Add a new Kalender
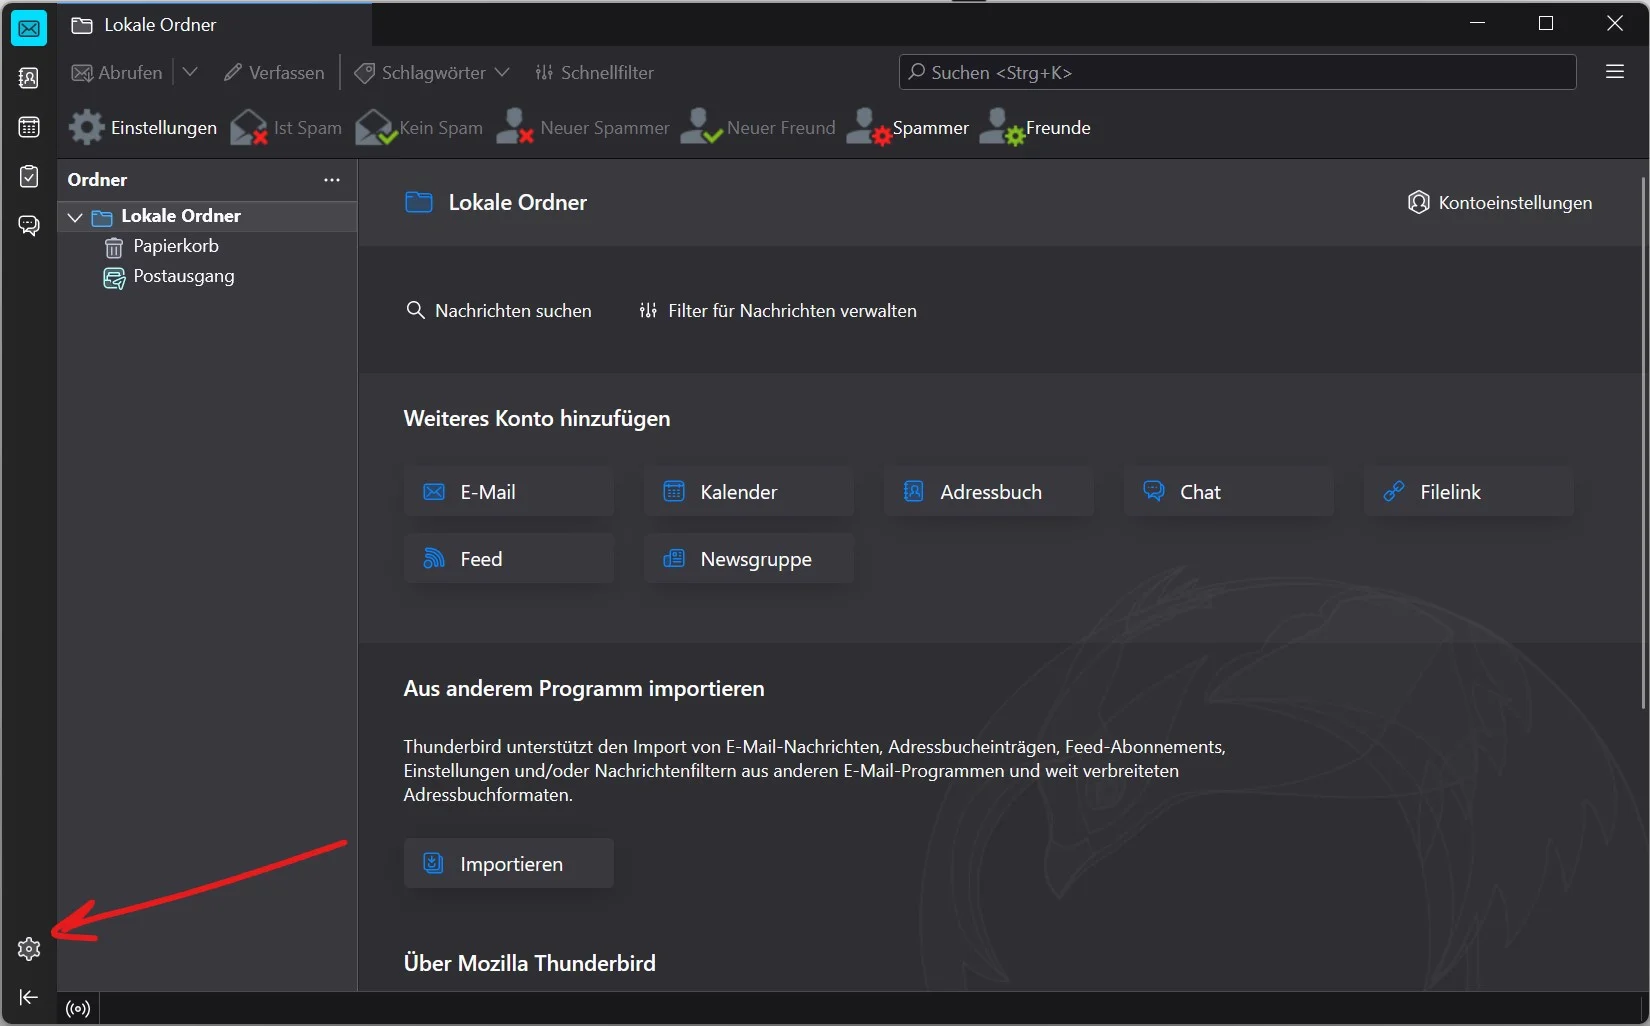This screenshot has height=1026, width=1650. coord(749,492)
